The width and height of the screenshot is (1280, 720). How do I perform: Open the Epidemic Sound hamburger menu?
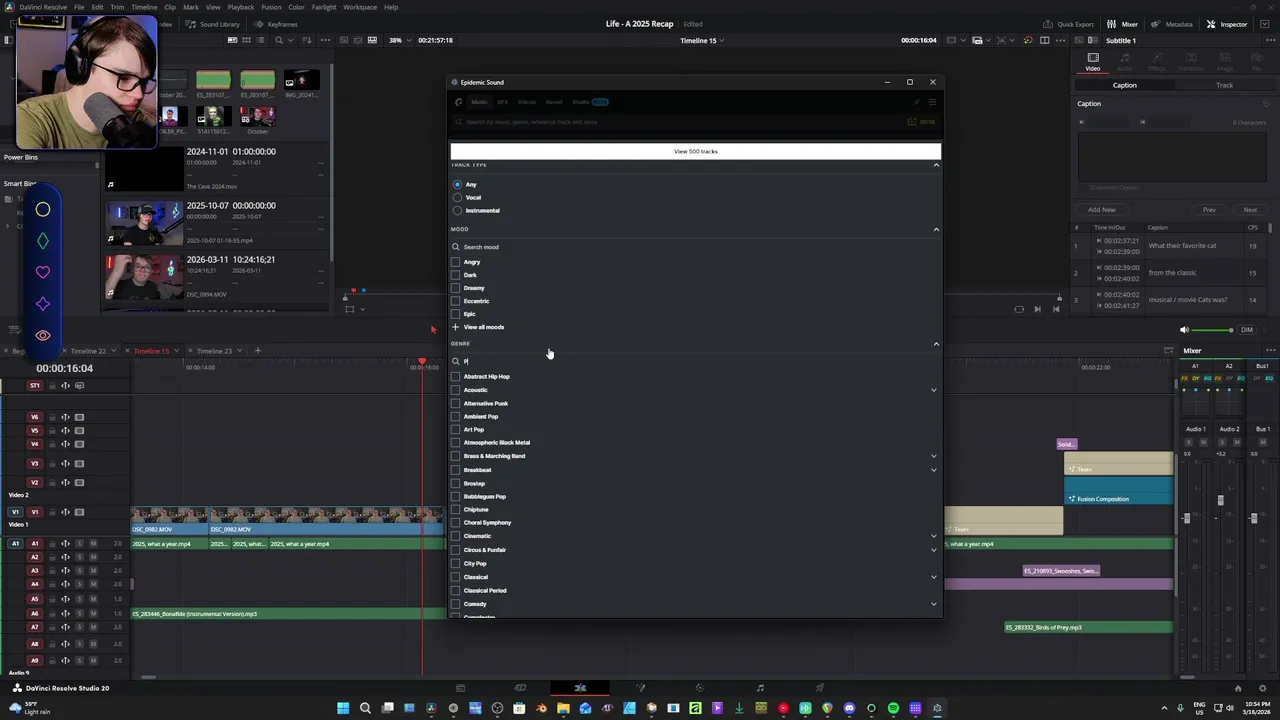point(932,102)
